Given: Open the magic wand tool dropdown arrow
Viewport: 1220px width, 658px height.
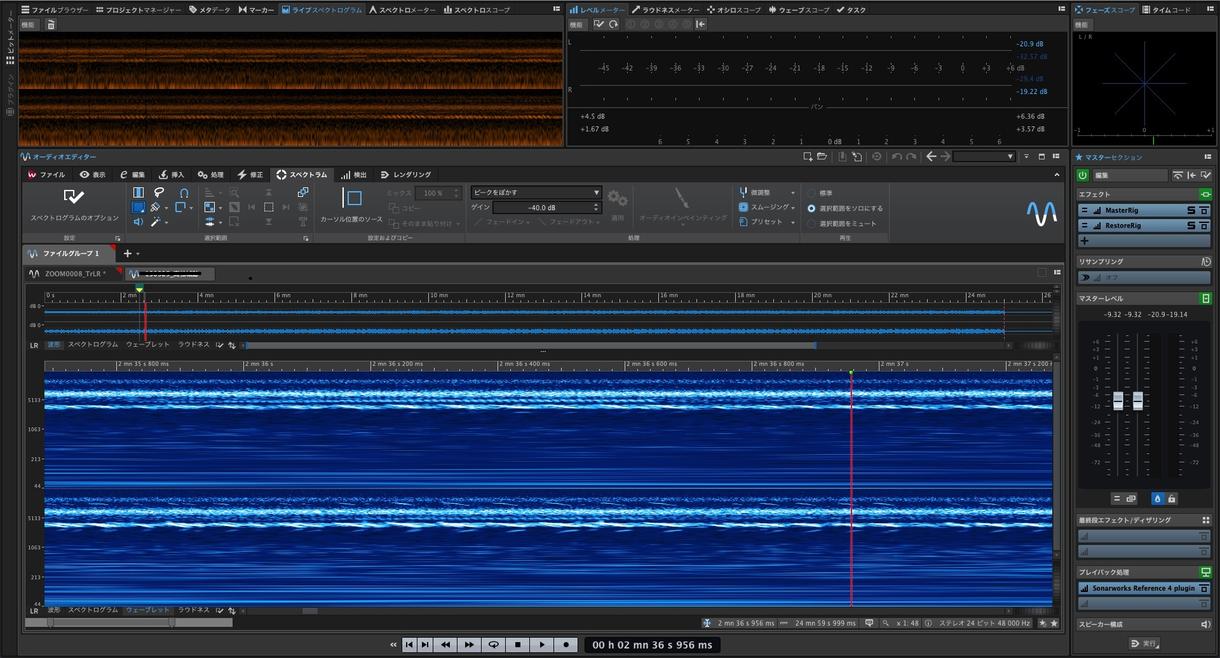Looking at the screenshot, I should point(166,223).
